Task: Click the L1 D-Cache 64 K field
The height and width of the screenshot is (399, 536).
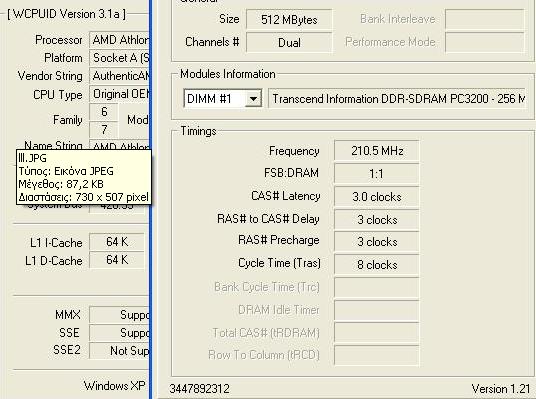Action: point(117,260)
